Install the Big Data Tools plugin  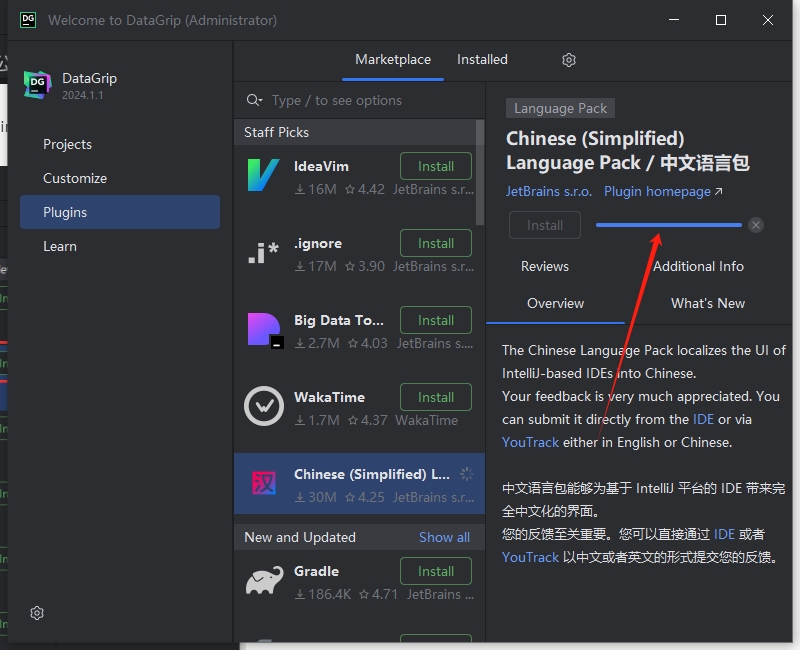[436, 320]
